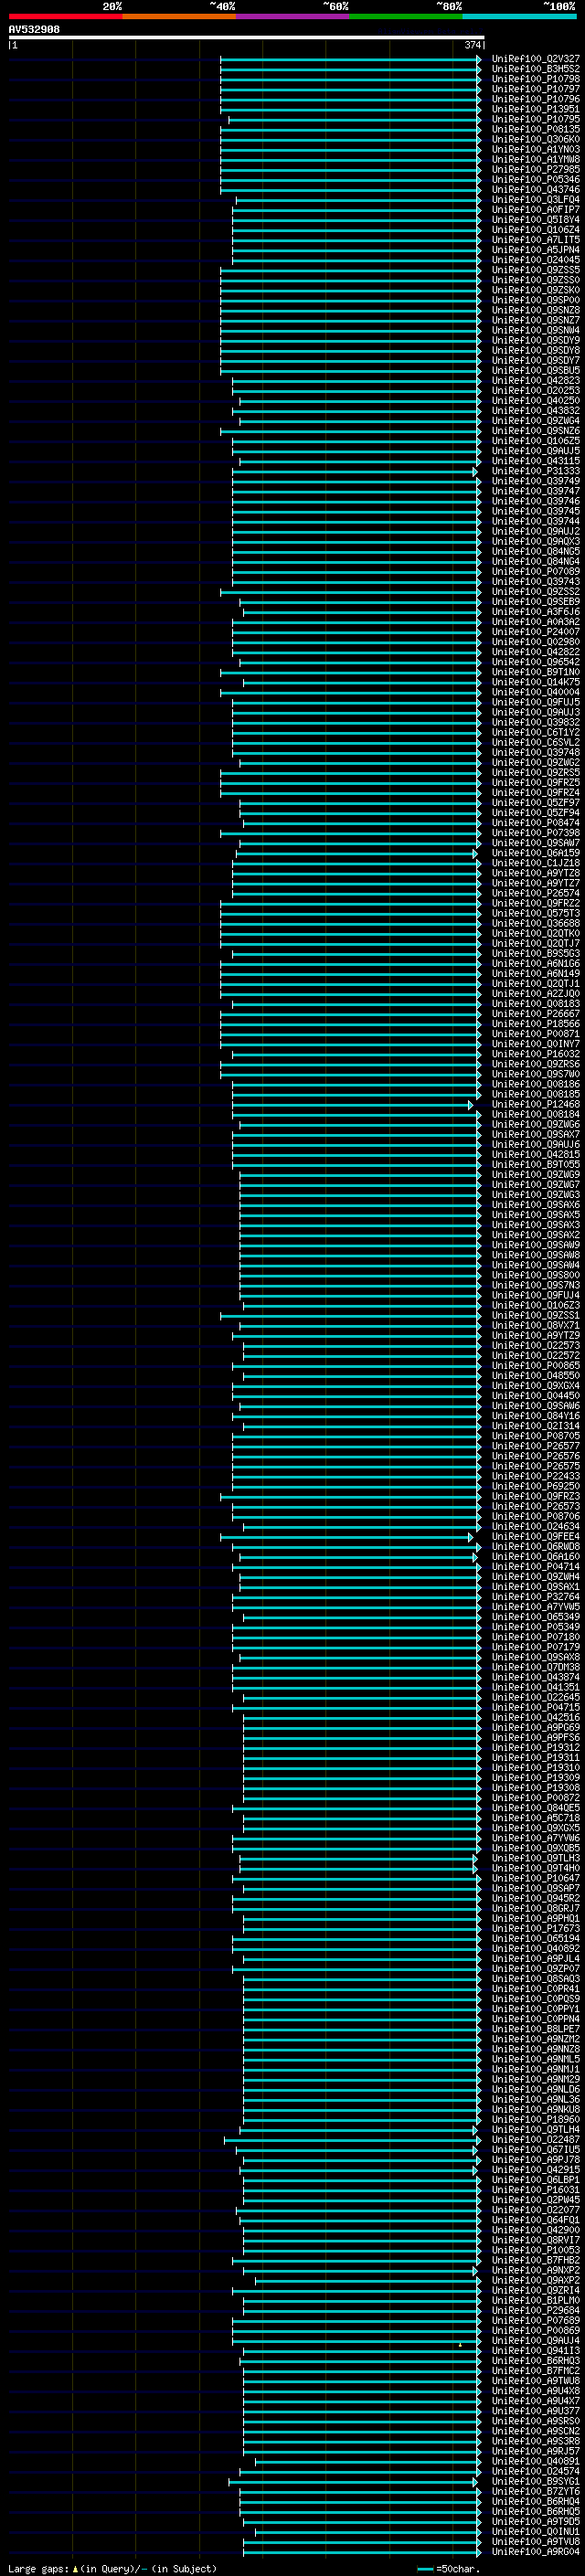Select hit UniRef100_Q8VX71
The image size is (585, 2576).
point(535,1325)
